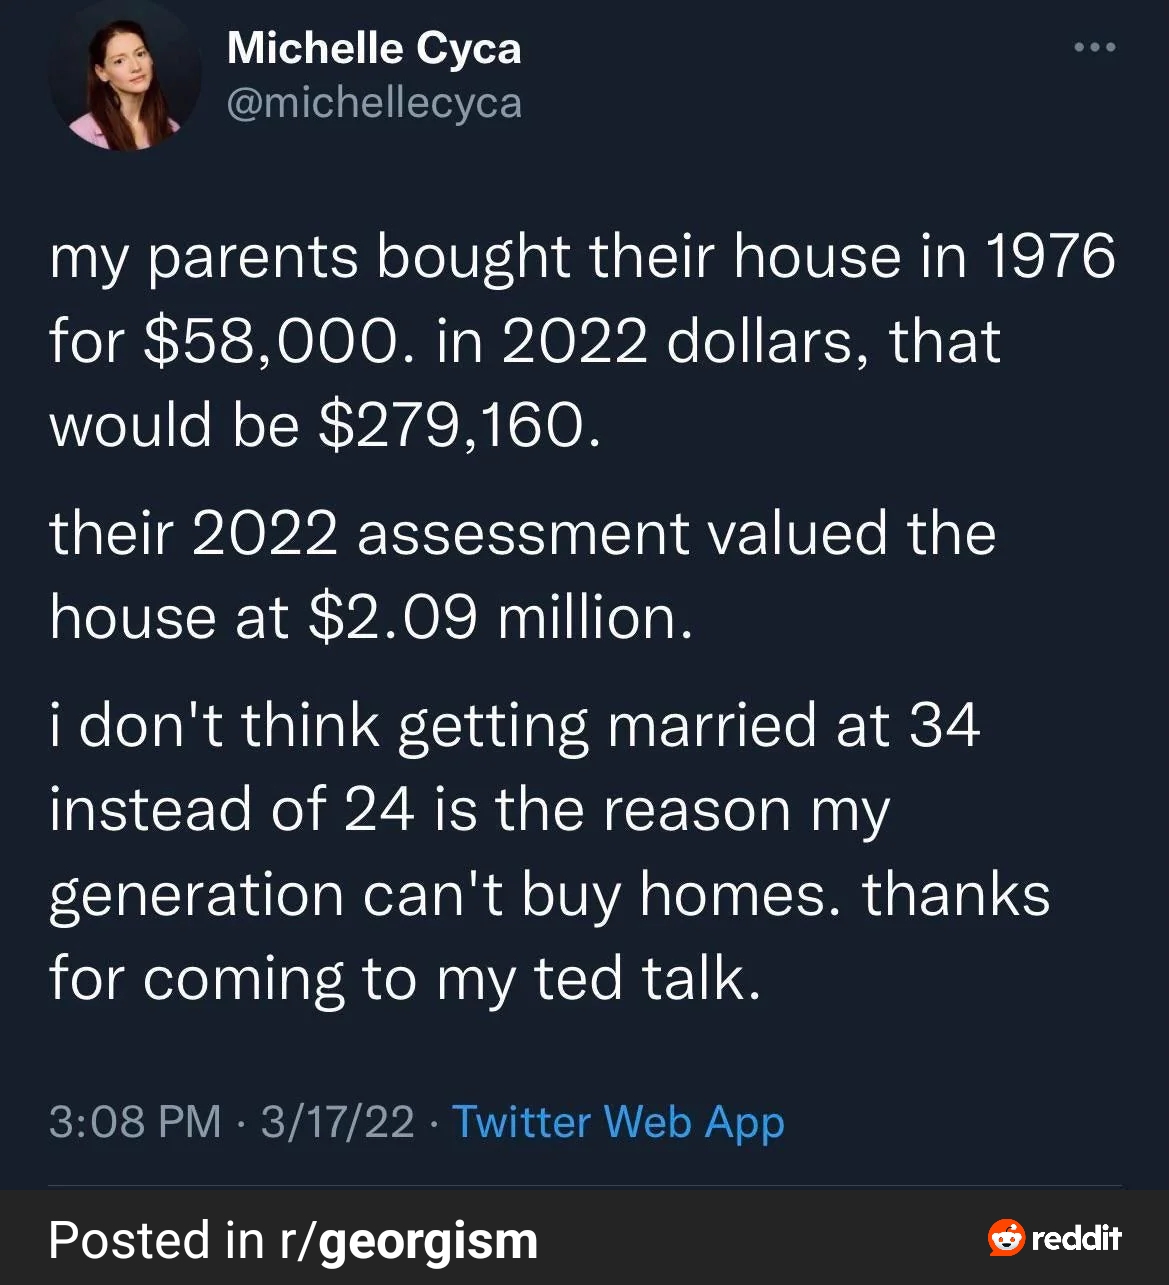Click the Twitter Web App source link
Screen dimensions: 1169x1285
[x=618, y=1122]
